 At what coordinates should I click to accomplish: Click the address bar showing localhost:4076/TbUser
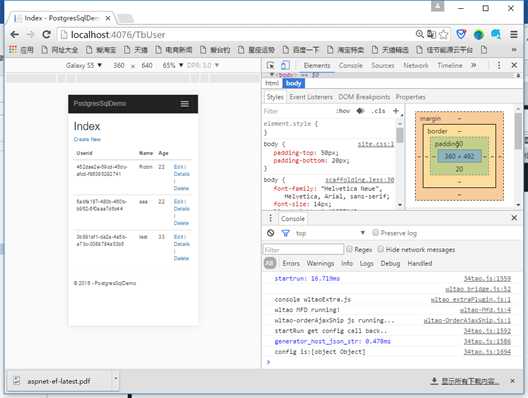click(x=236, y=34)
